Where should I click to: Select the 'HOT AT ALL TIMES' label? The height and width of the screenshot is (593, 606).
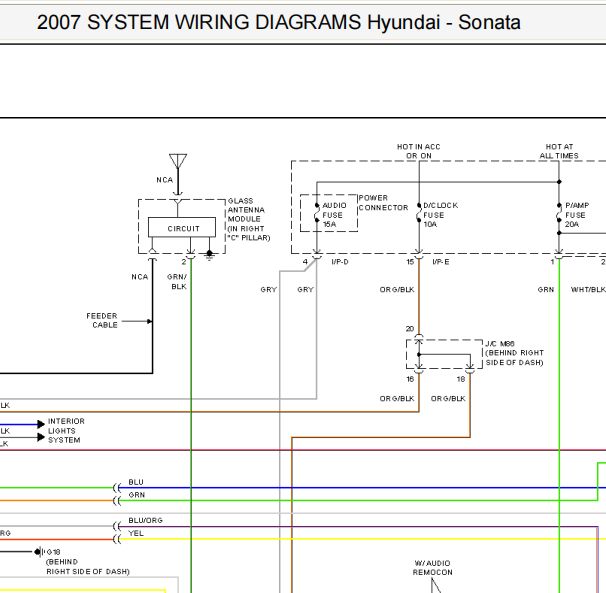point(559,151)
